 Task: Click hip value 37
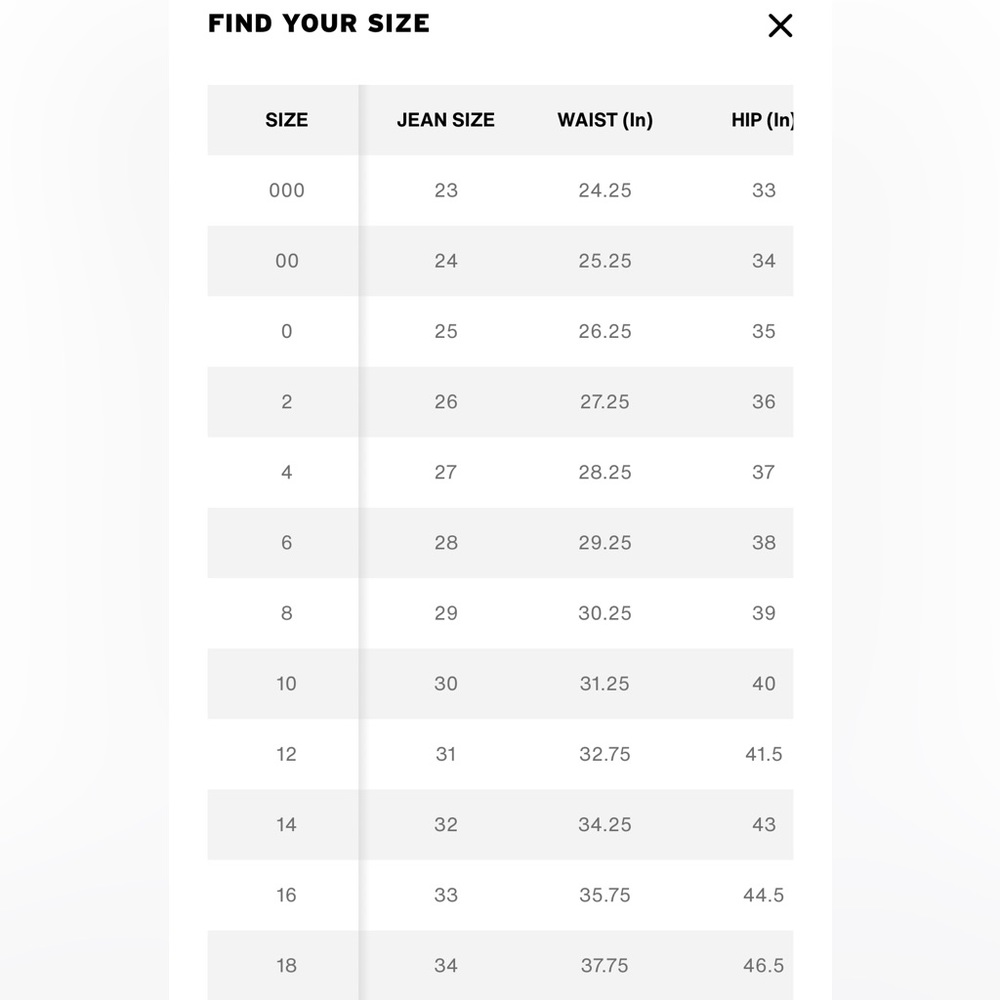click(x=763, y=472)
